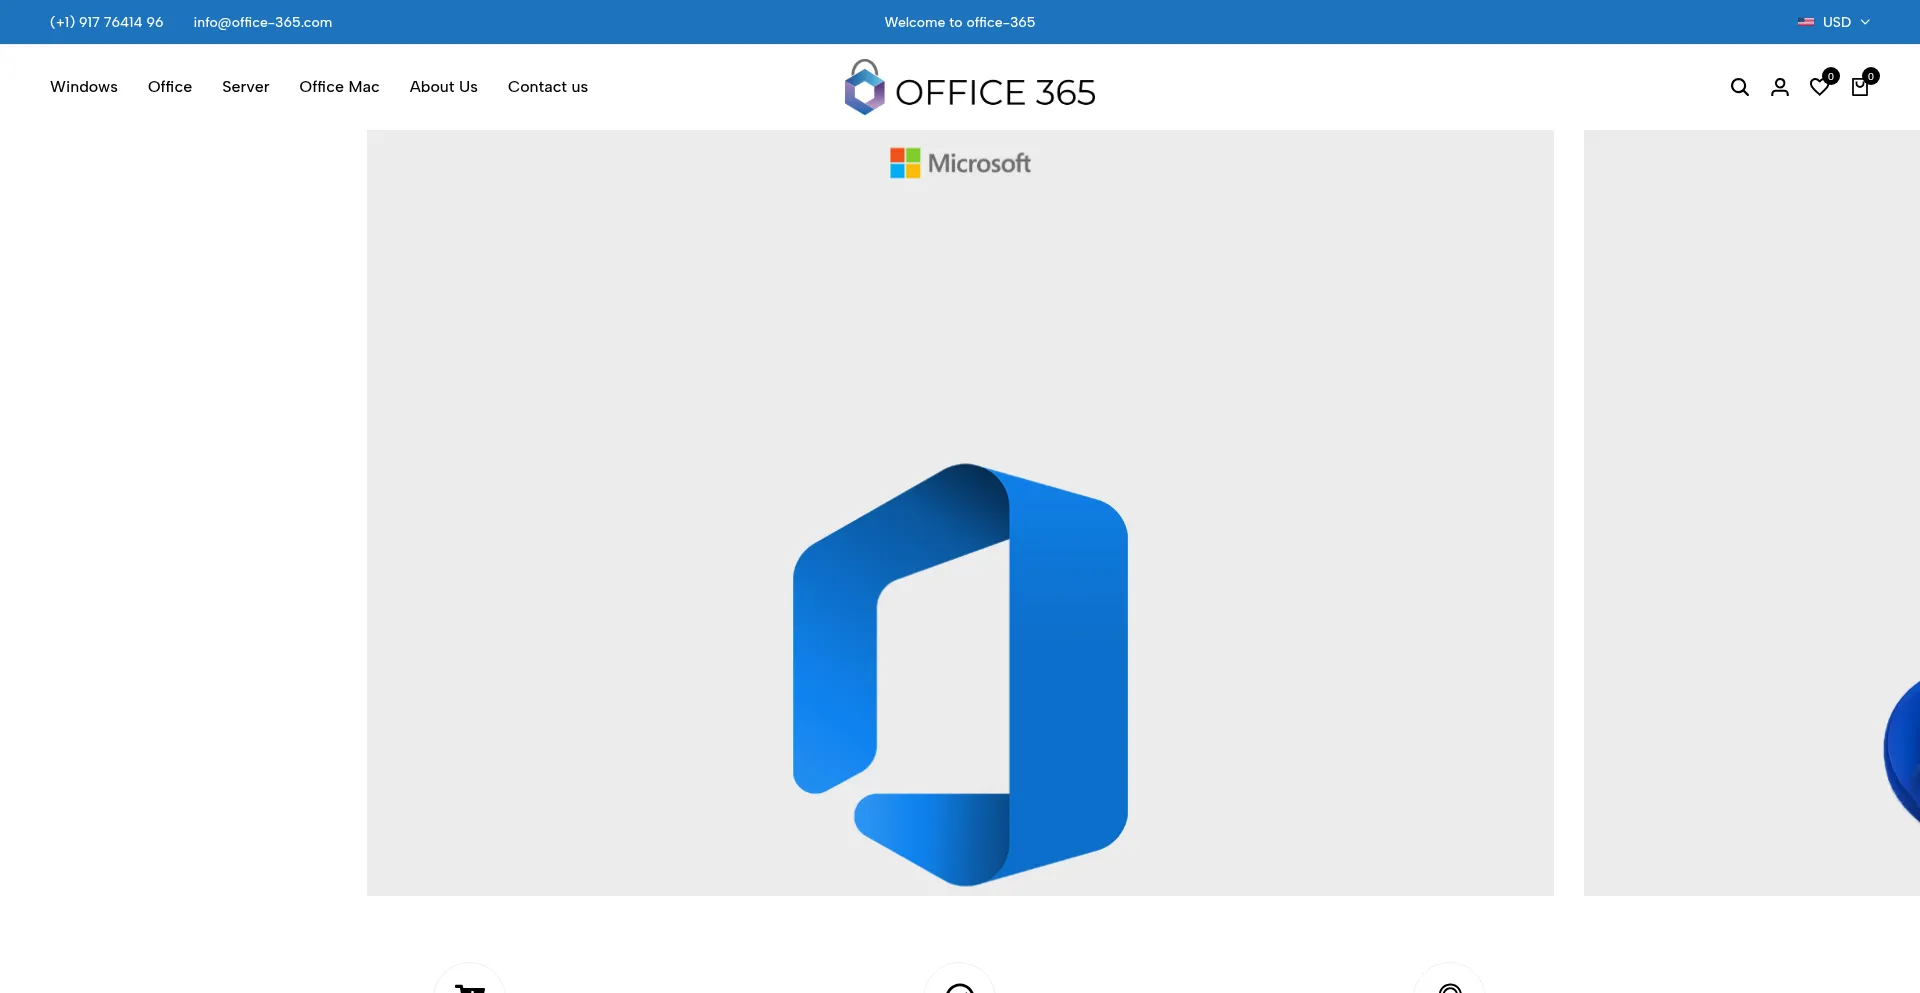The height and width of the screenshot is (993, 1920).
Task: Click the US flag currency icon
Action: (x=1805, y=22)
